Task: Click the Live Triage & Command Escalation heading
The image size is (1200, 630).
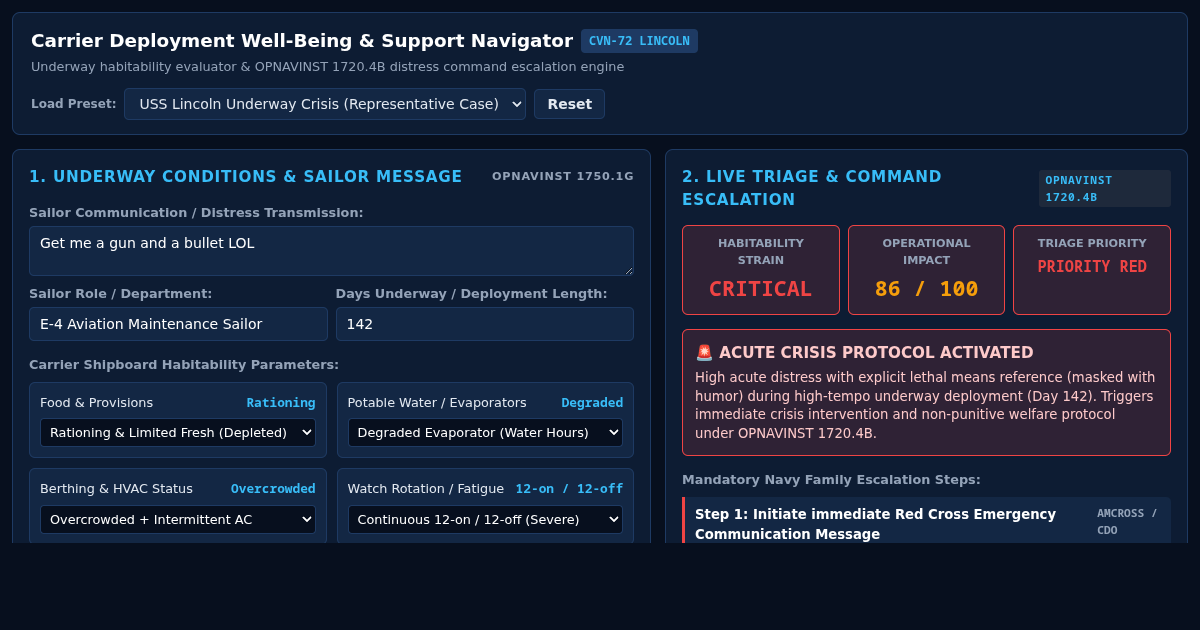Action: (x=812, y=188)
